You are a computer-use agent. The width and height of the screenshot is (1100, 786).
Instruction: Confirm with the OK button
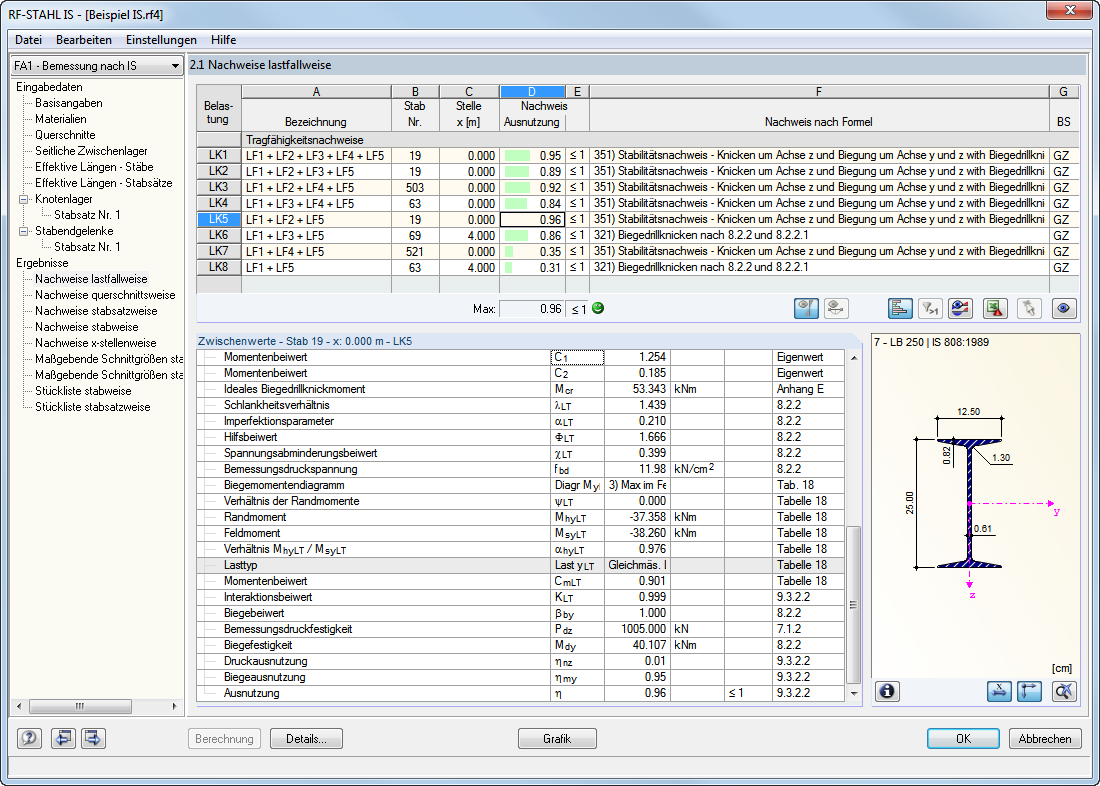963,738
